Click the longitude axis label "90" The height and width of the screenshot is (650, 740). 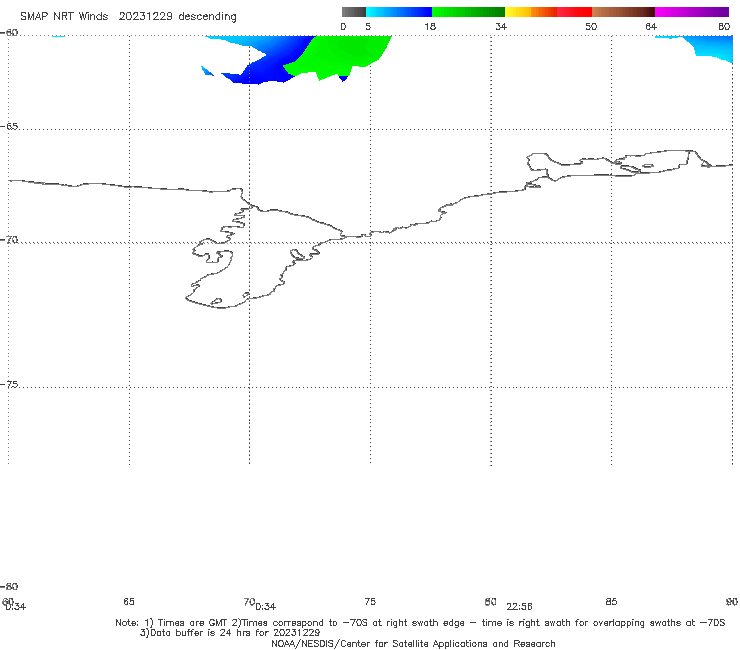tap(732, 601)
